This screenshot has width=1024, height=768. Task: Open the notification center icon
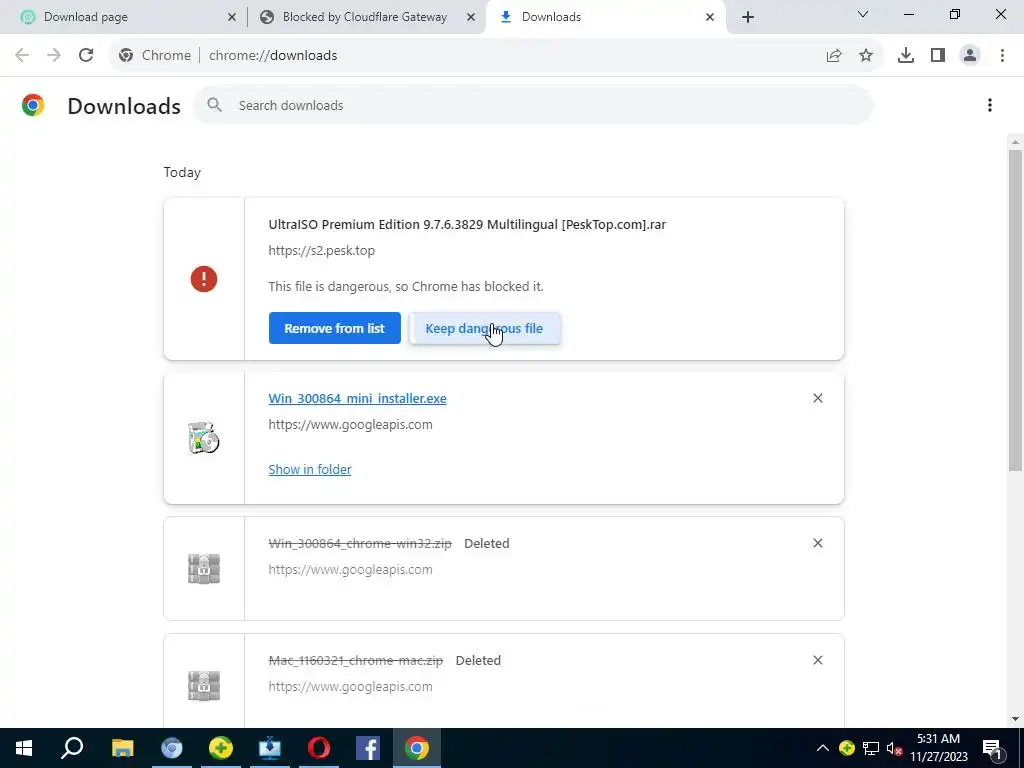pyautogui.click(x=993, y=749)
